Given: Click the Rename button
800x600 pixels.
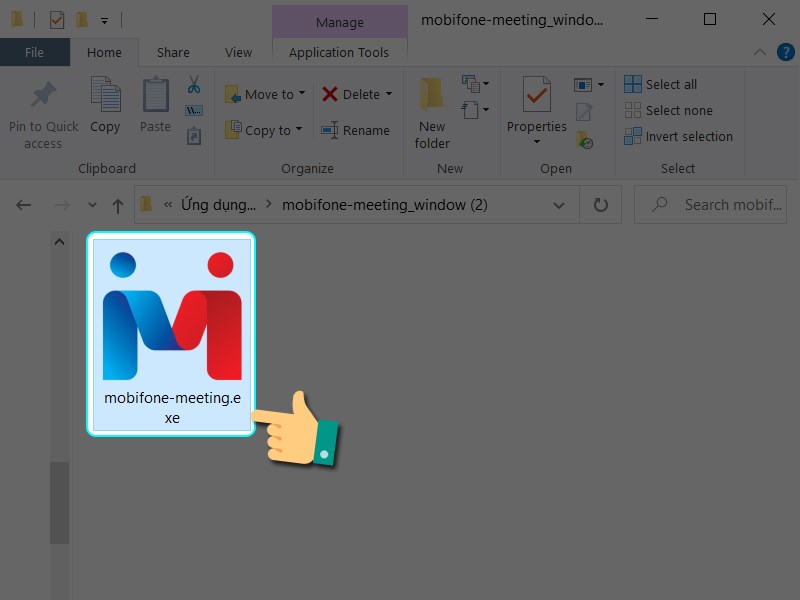Looking at the screenshot, I should point(355,130).
